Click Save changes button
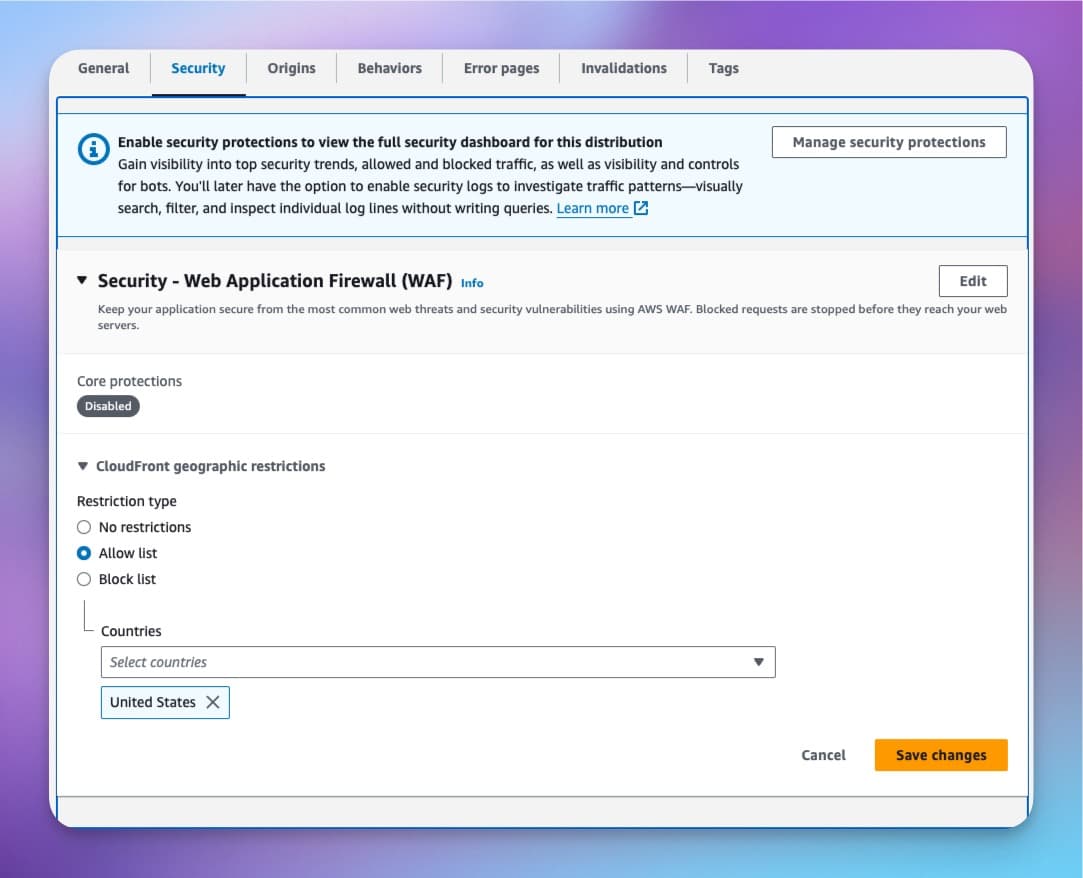Image resolution: width=1083 pixels, height=878 pixels. [941, 755]
